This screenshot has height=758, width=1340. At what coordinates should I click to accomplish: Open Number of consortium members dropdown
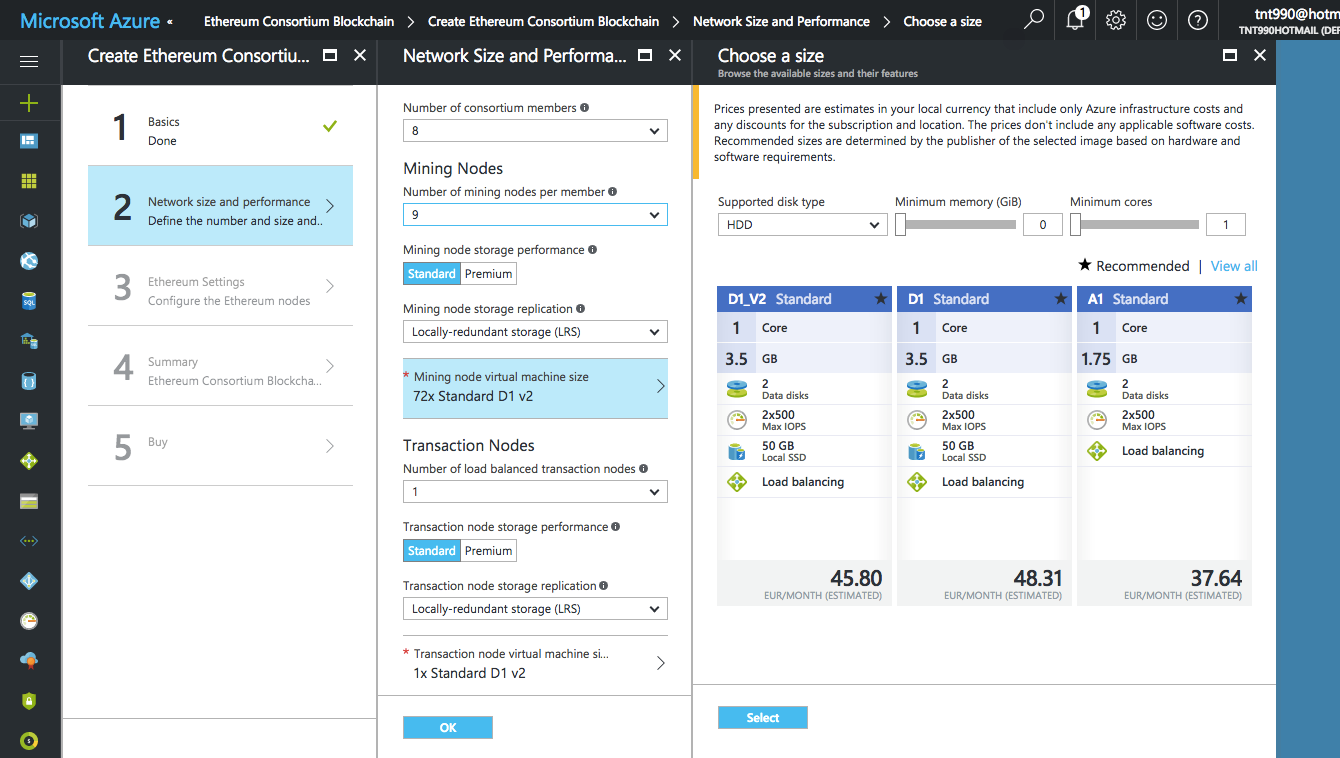point(535,131)
